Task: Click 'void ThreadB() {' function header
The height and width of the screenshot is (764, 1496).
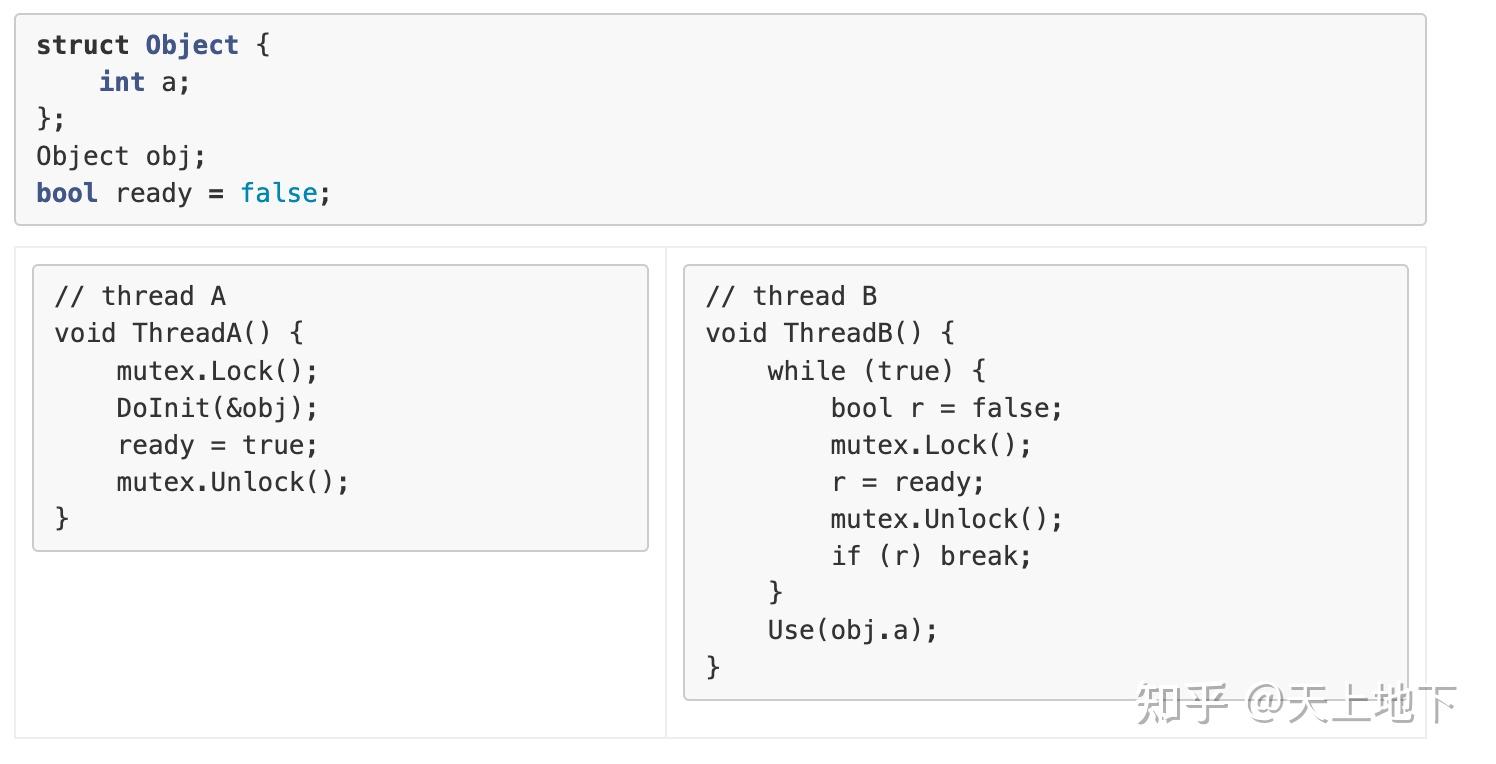Action: pos(829,333)
